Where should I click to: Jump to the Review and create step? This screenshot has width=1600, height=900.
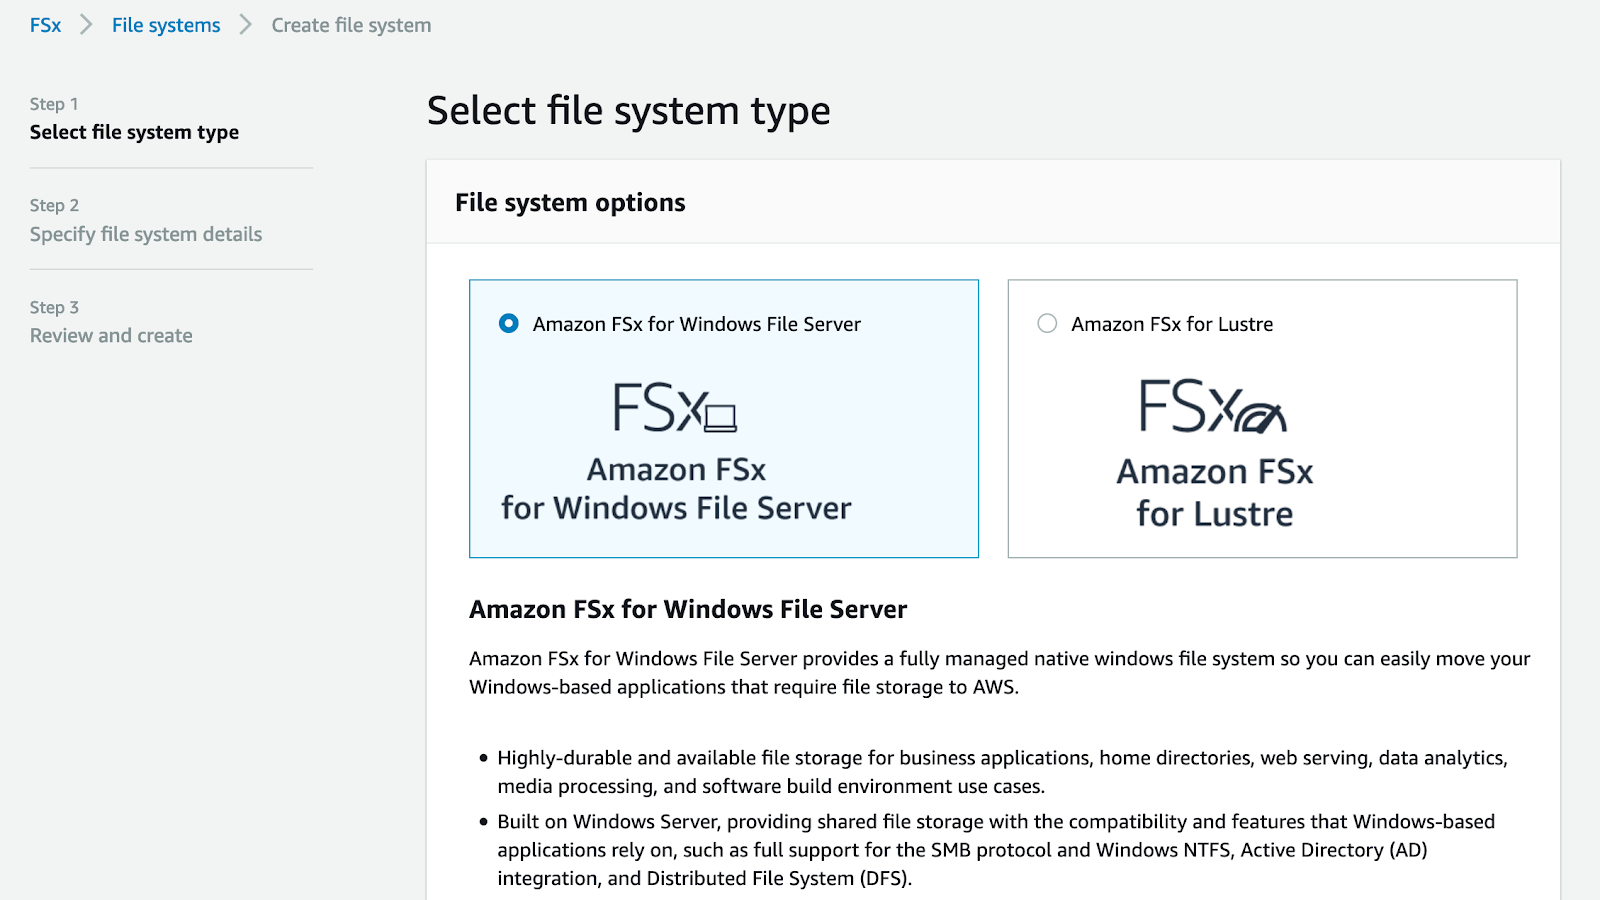[111, 336]
